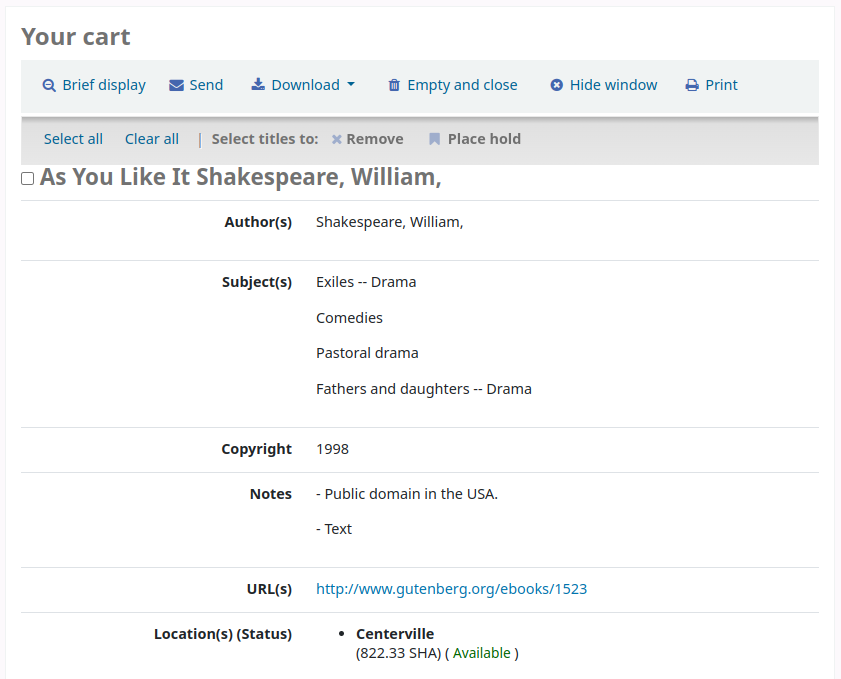Choose Empty and close from the toolbar
Screen dimensions: 841x679
pyautogui.click(x=452, y=85)
